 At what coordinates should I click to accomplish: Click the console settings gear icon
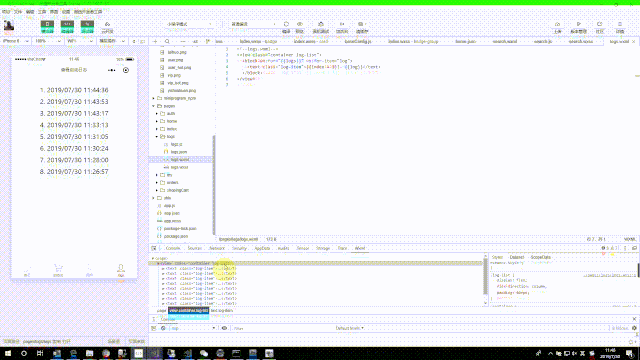pyautogui.click(x=634, y=328)
